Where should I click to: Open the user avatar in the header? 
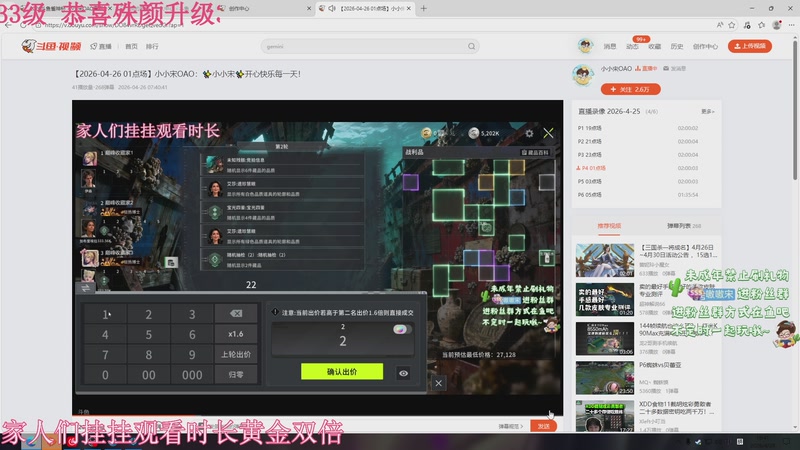[585, 46]
